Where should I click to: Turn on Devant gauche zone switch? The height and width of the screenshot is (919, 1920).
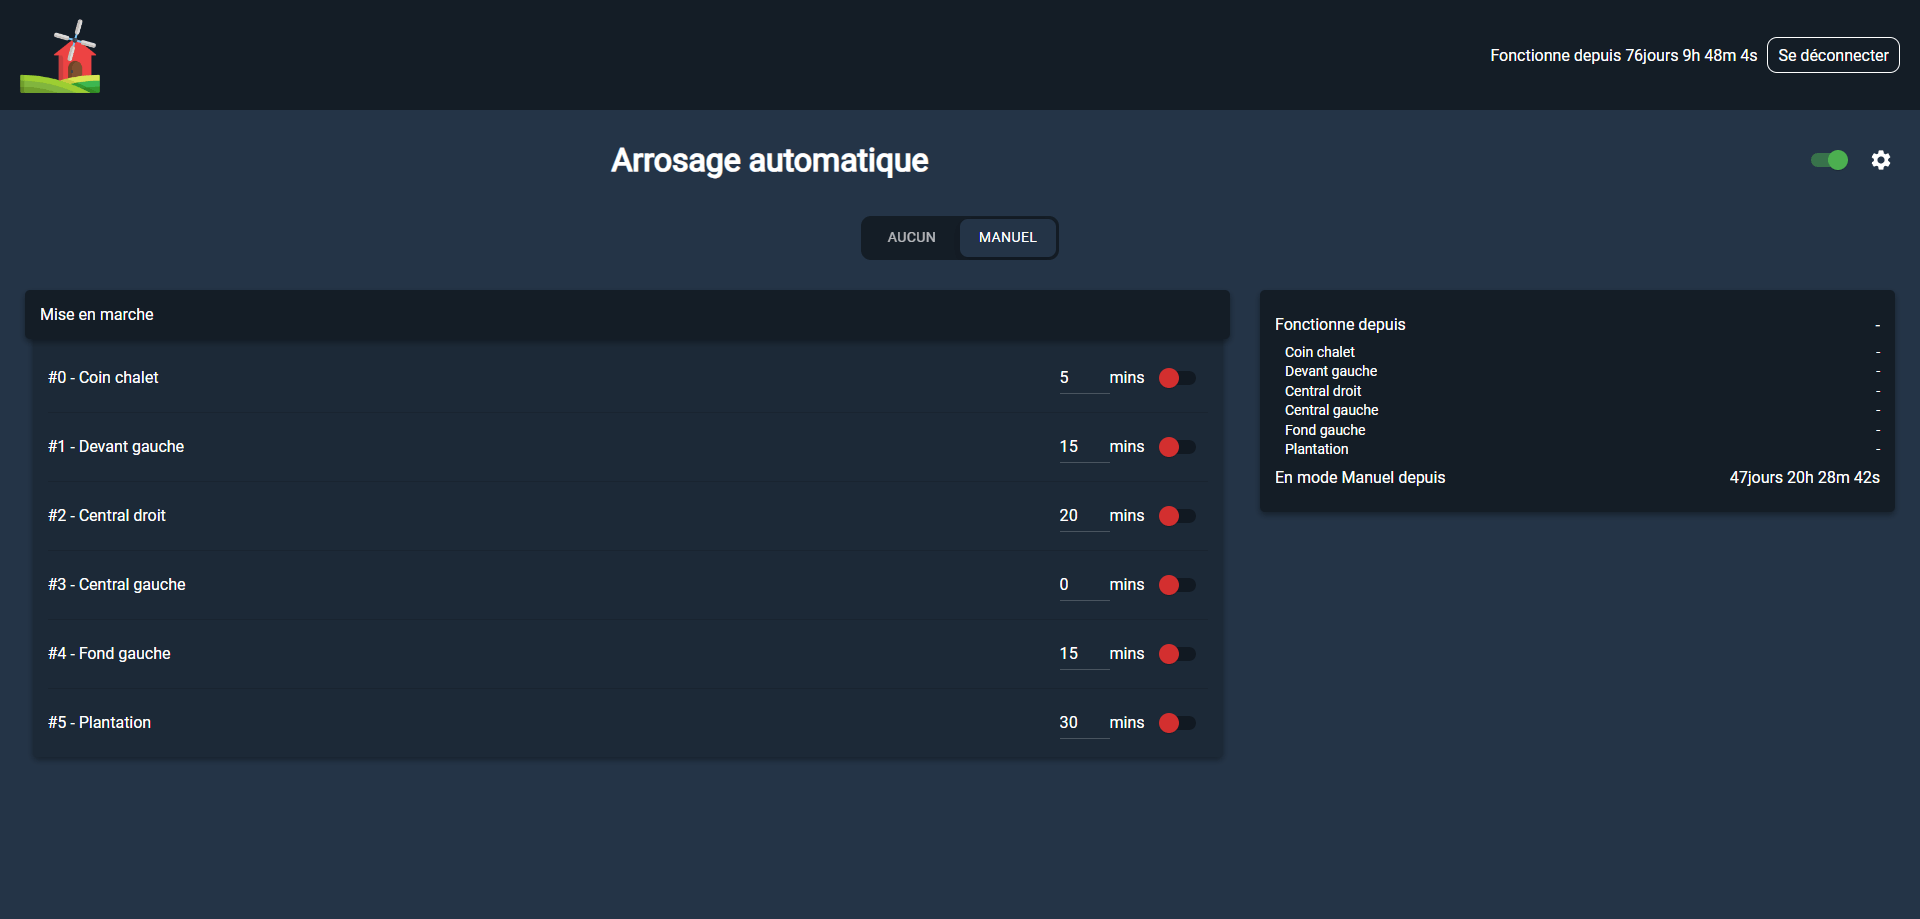tap(1177, 447)
